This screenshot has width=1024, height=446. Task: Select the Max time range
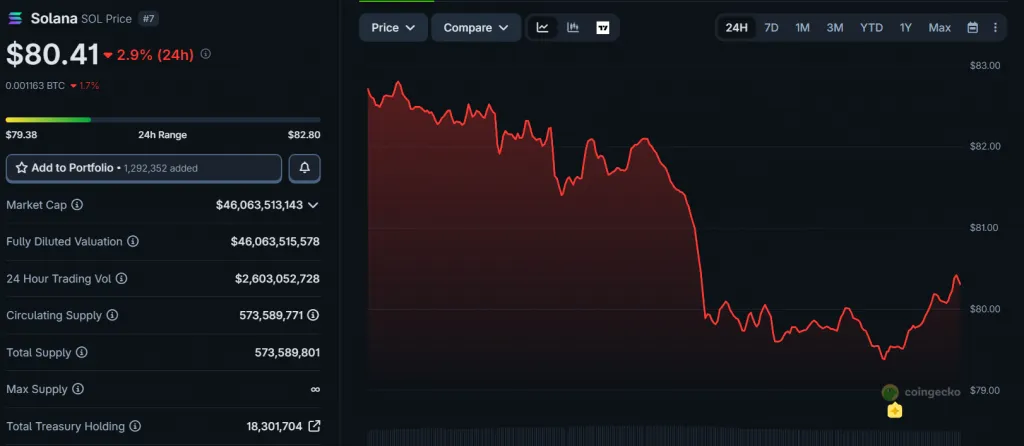click(x=940, y=27)
